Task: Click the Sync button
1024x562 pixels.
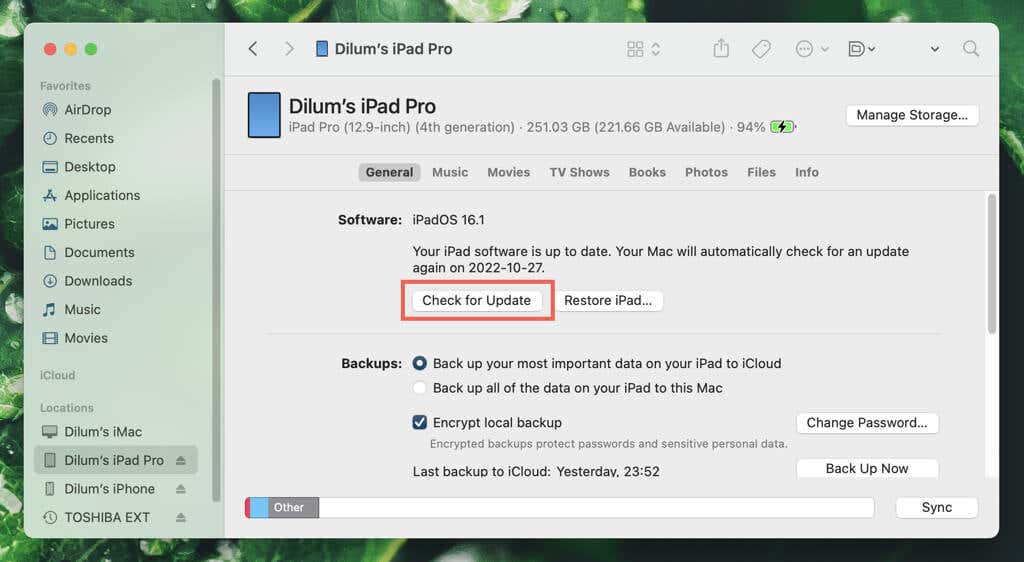Action: (x=936, y=507)
